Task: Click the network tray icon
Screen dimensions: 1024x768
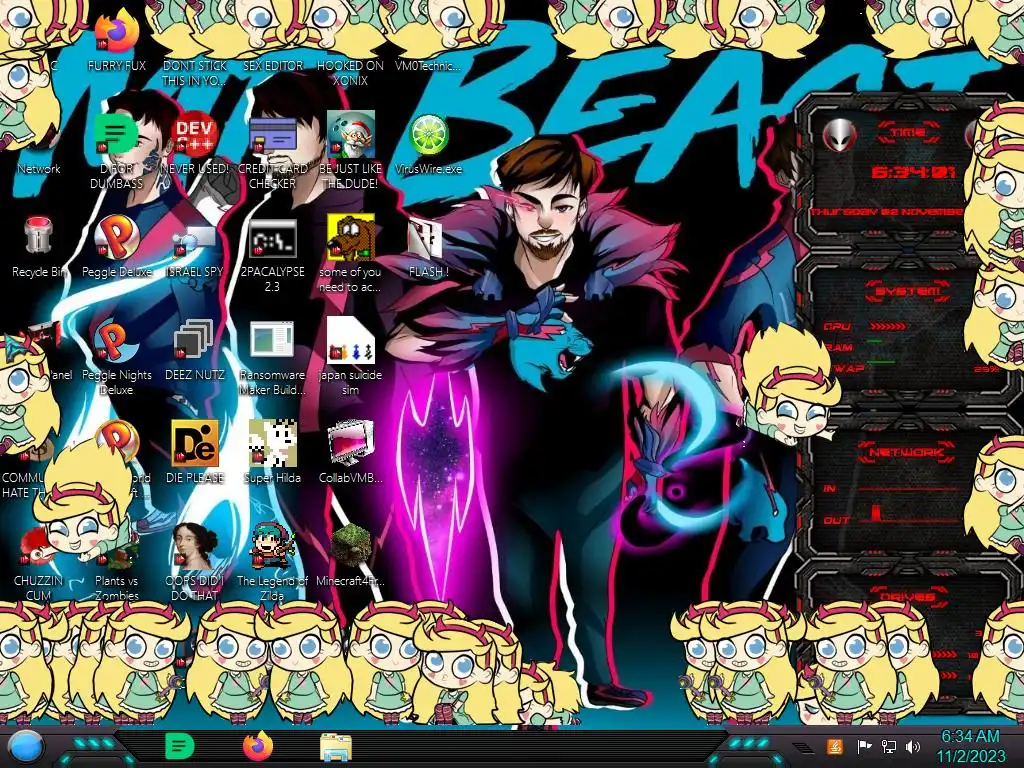Action: [x=889, y=746]
